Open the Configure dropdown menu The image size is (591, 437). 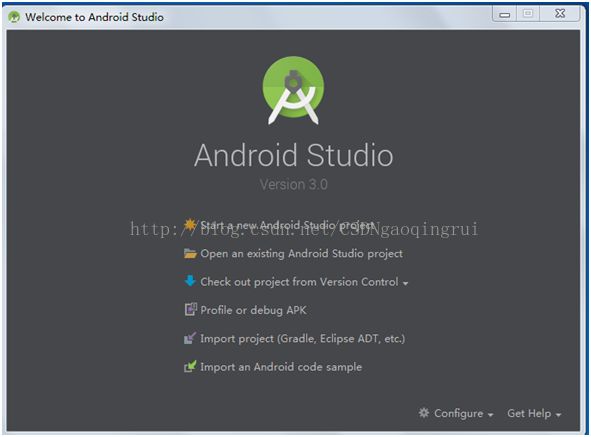456,414
